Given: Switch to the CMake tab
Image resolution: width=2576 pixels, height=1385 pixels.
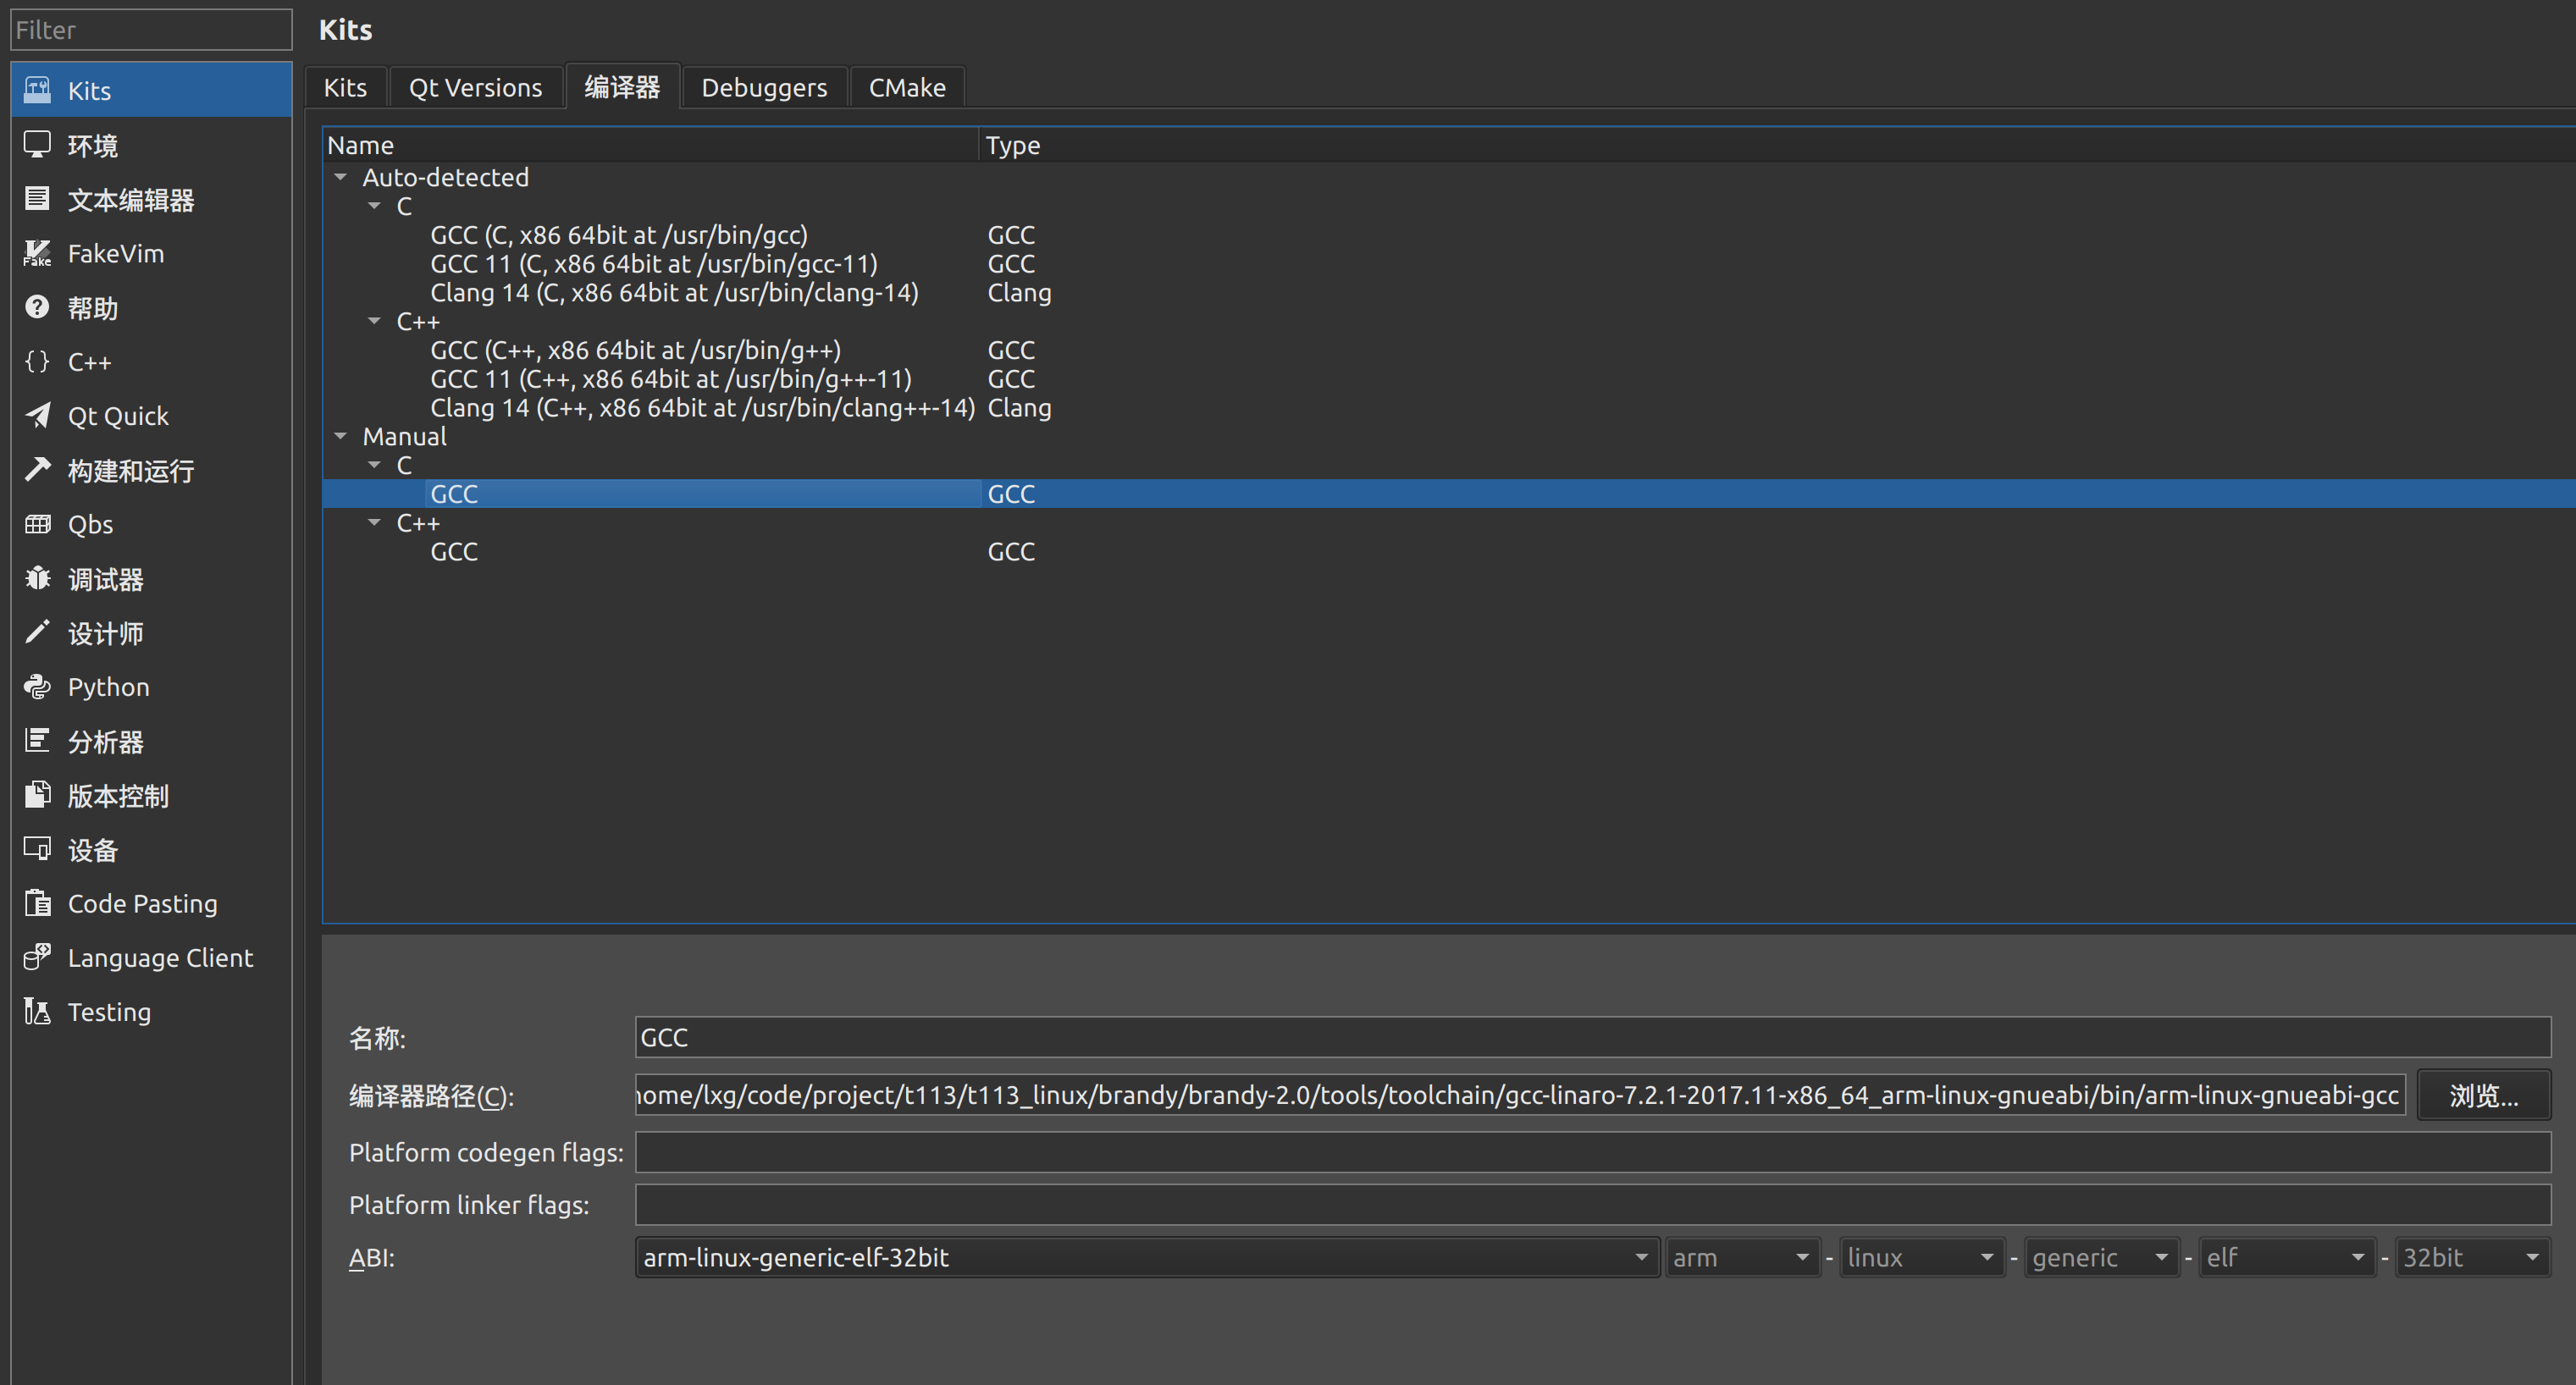Looking at the screenshot, I should pyautogui.click(x=906, y=88).
